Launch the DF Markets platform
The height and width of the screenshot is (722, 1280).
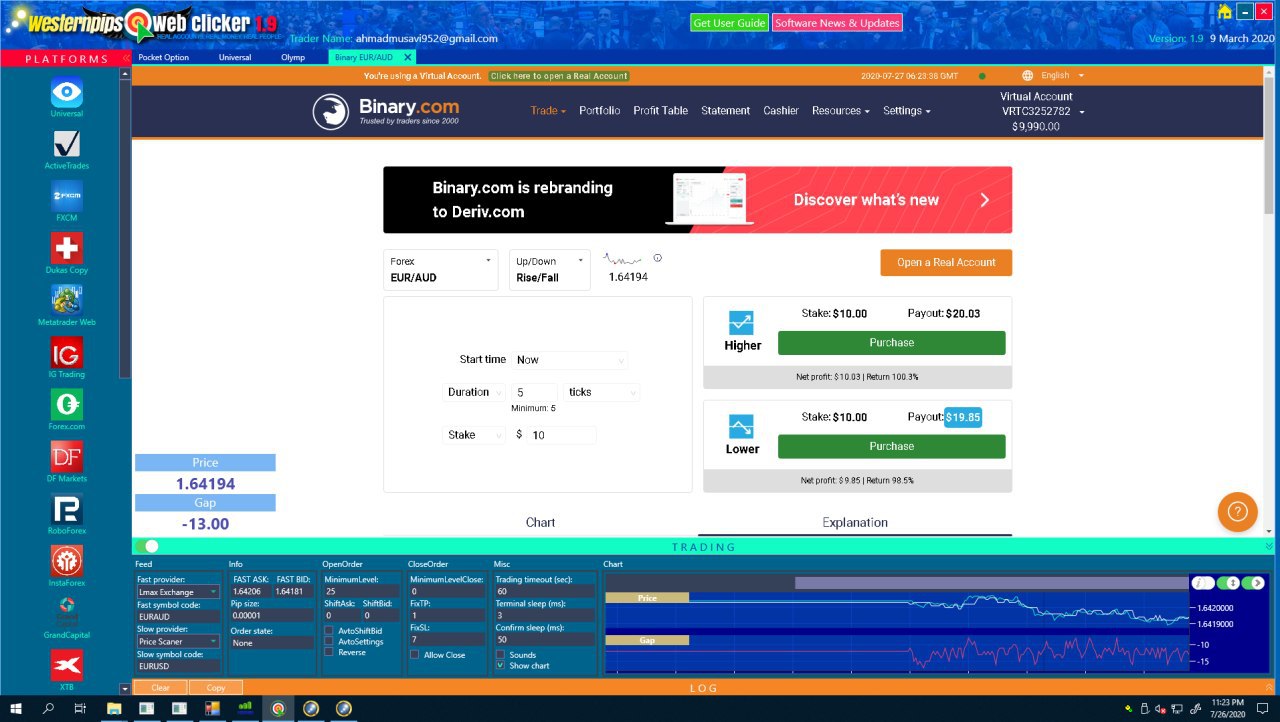(x=67, y=457)
